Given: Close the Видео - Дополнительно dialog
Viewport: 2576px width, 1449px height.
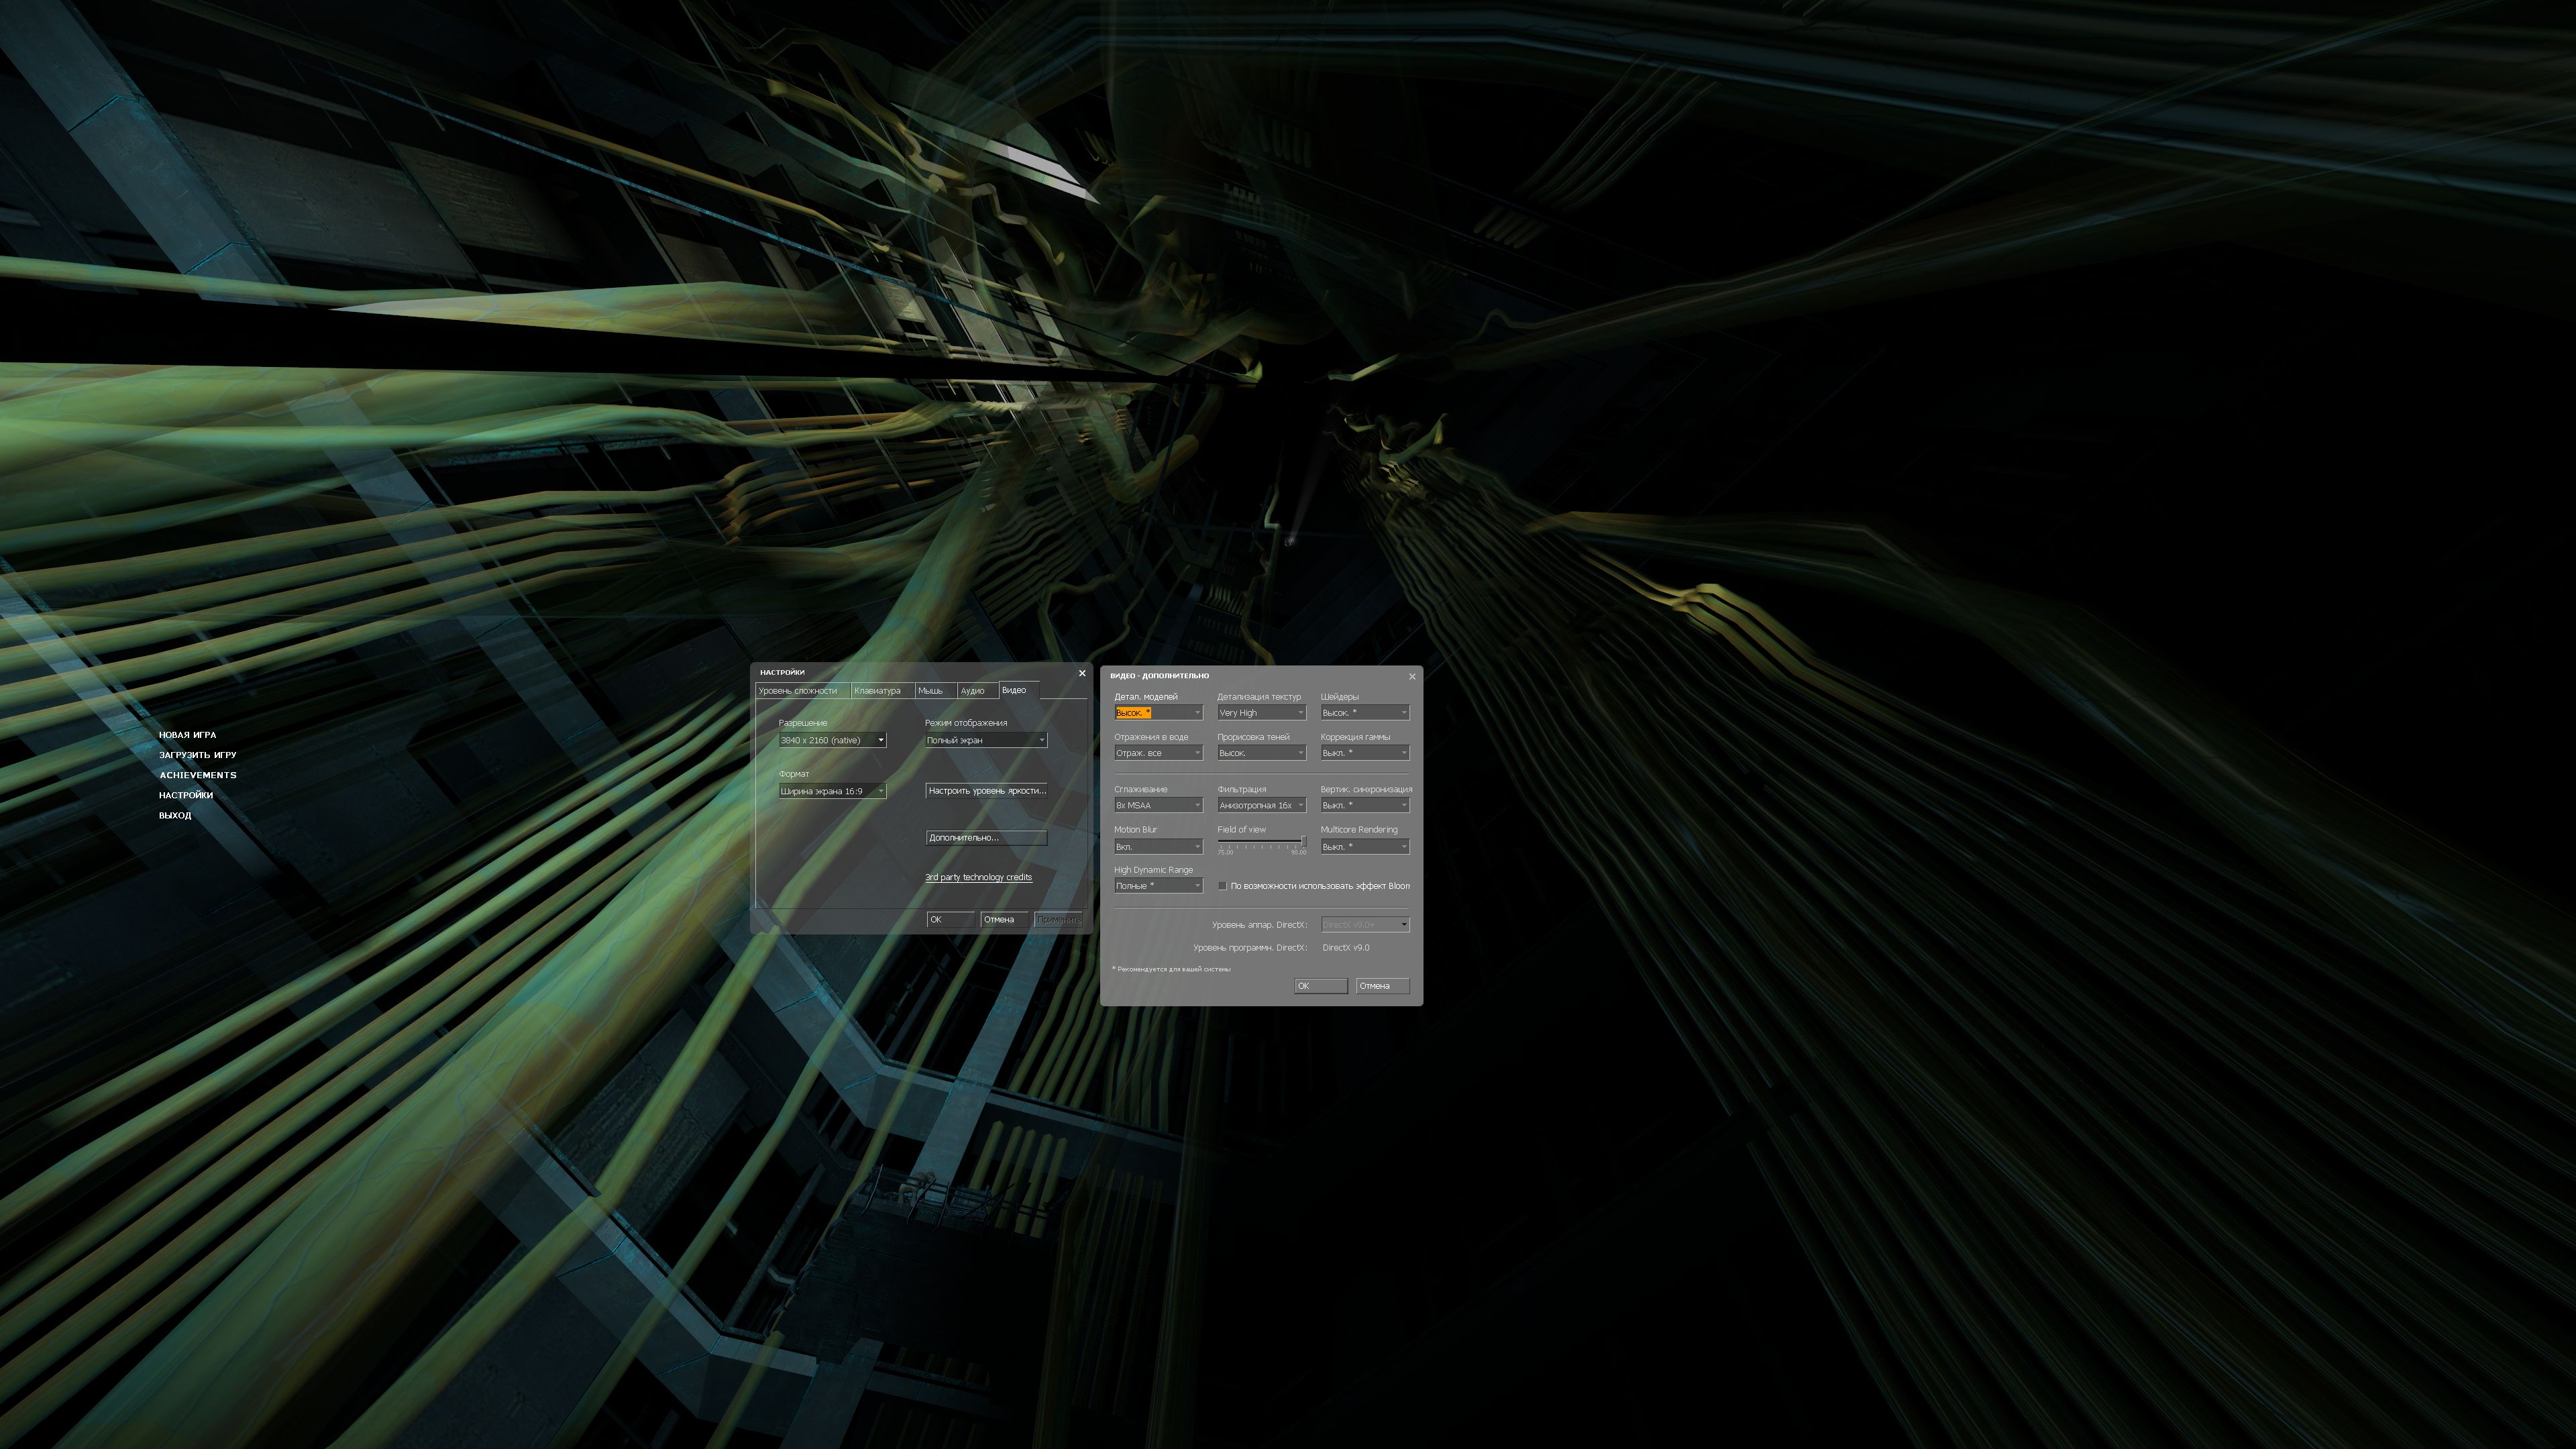Looking at the screenshot, I should click(x=1412, y=677).
